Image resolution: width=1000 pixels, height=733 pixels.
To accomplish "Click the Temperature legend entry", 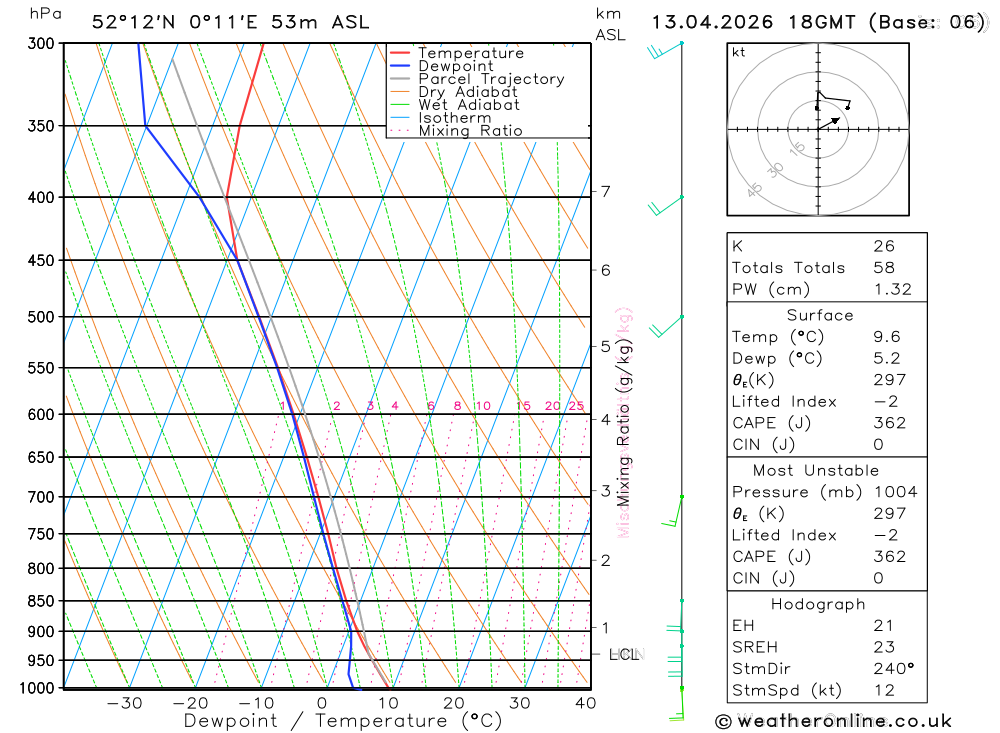I will click(471, 53).
